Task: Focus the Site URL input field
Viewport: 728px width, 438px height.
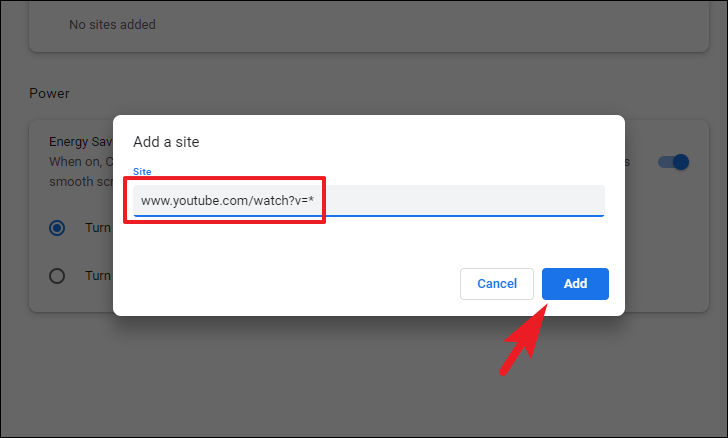Action: click(369, 201)
